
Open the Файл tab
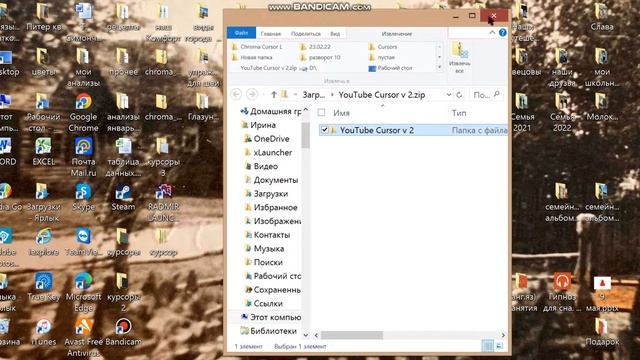(x=241, y=33)
